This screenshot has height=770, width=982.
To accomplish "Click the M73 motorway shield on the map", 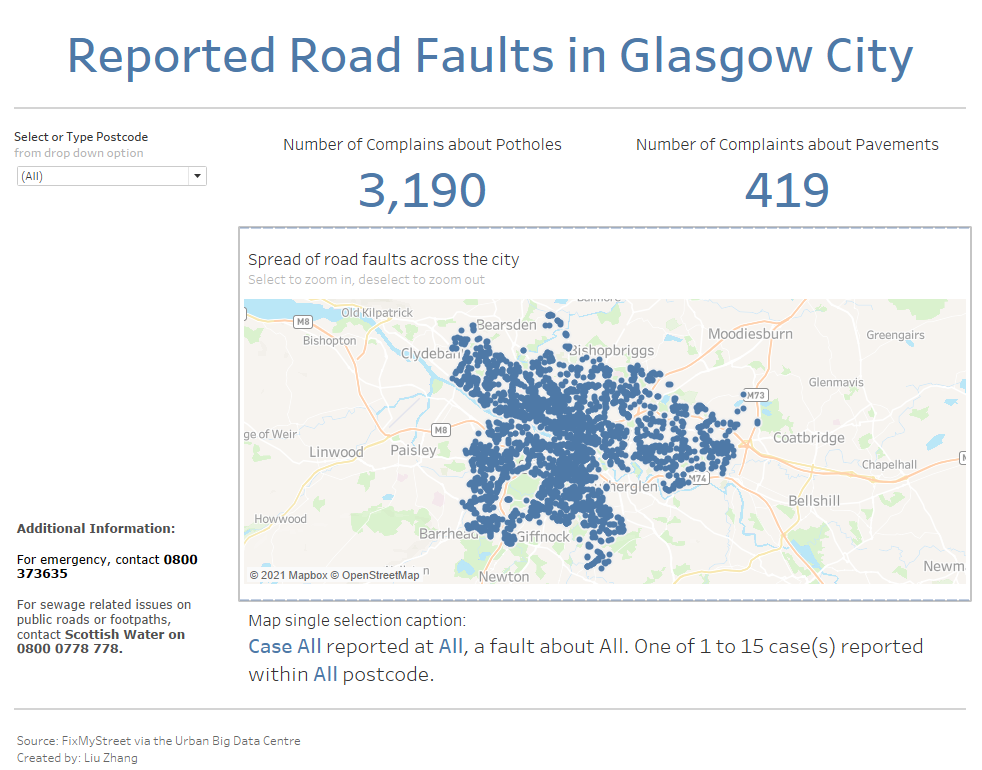I will [756, 395].
